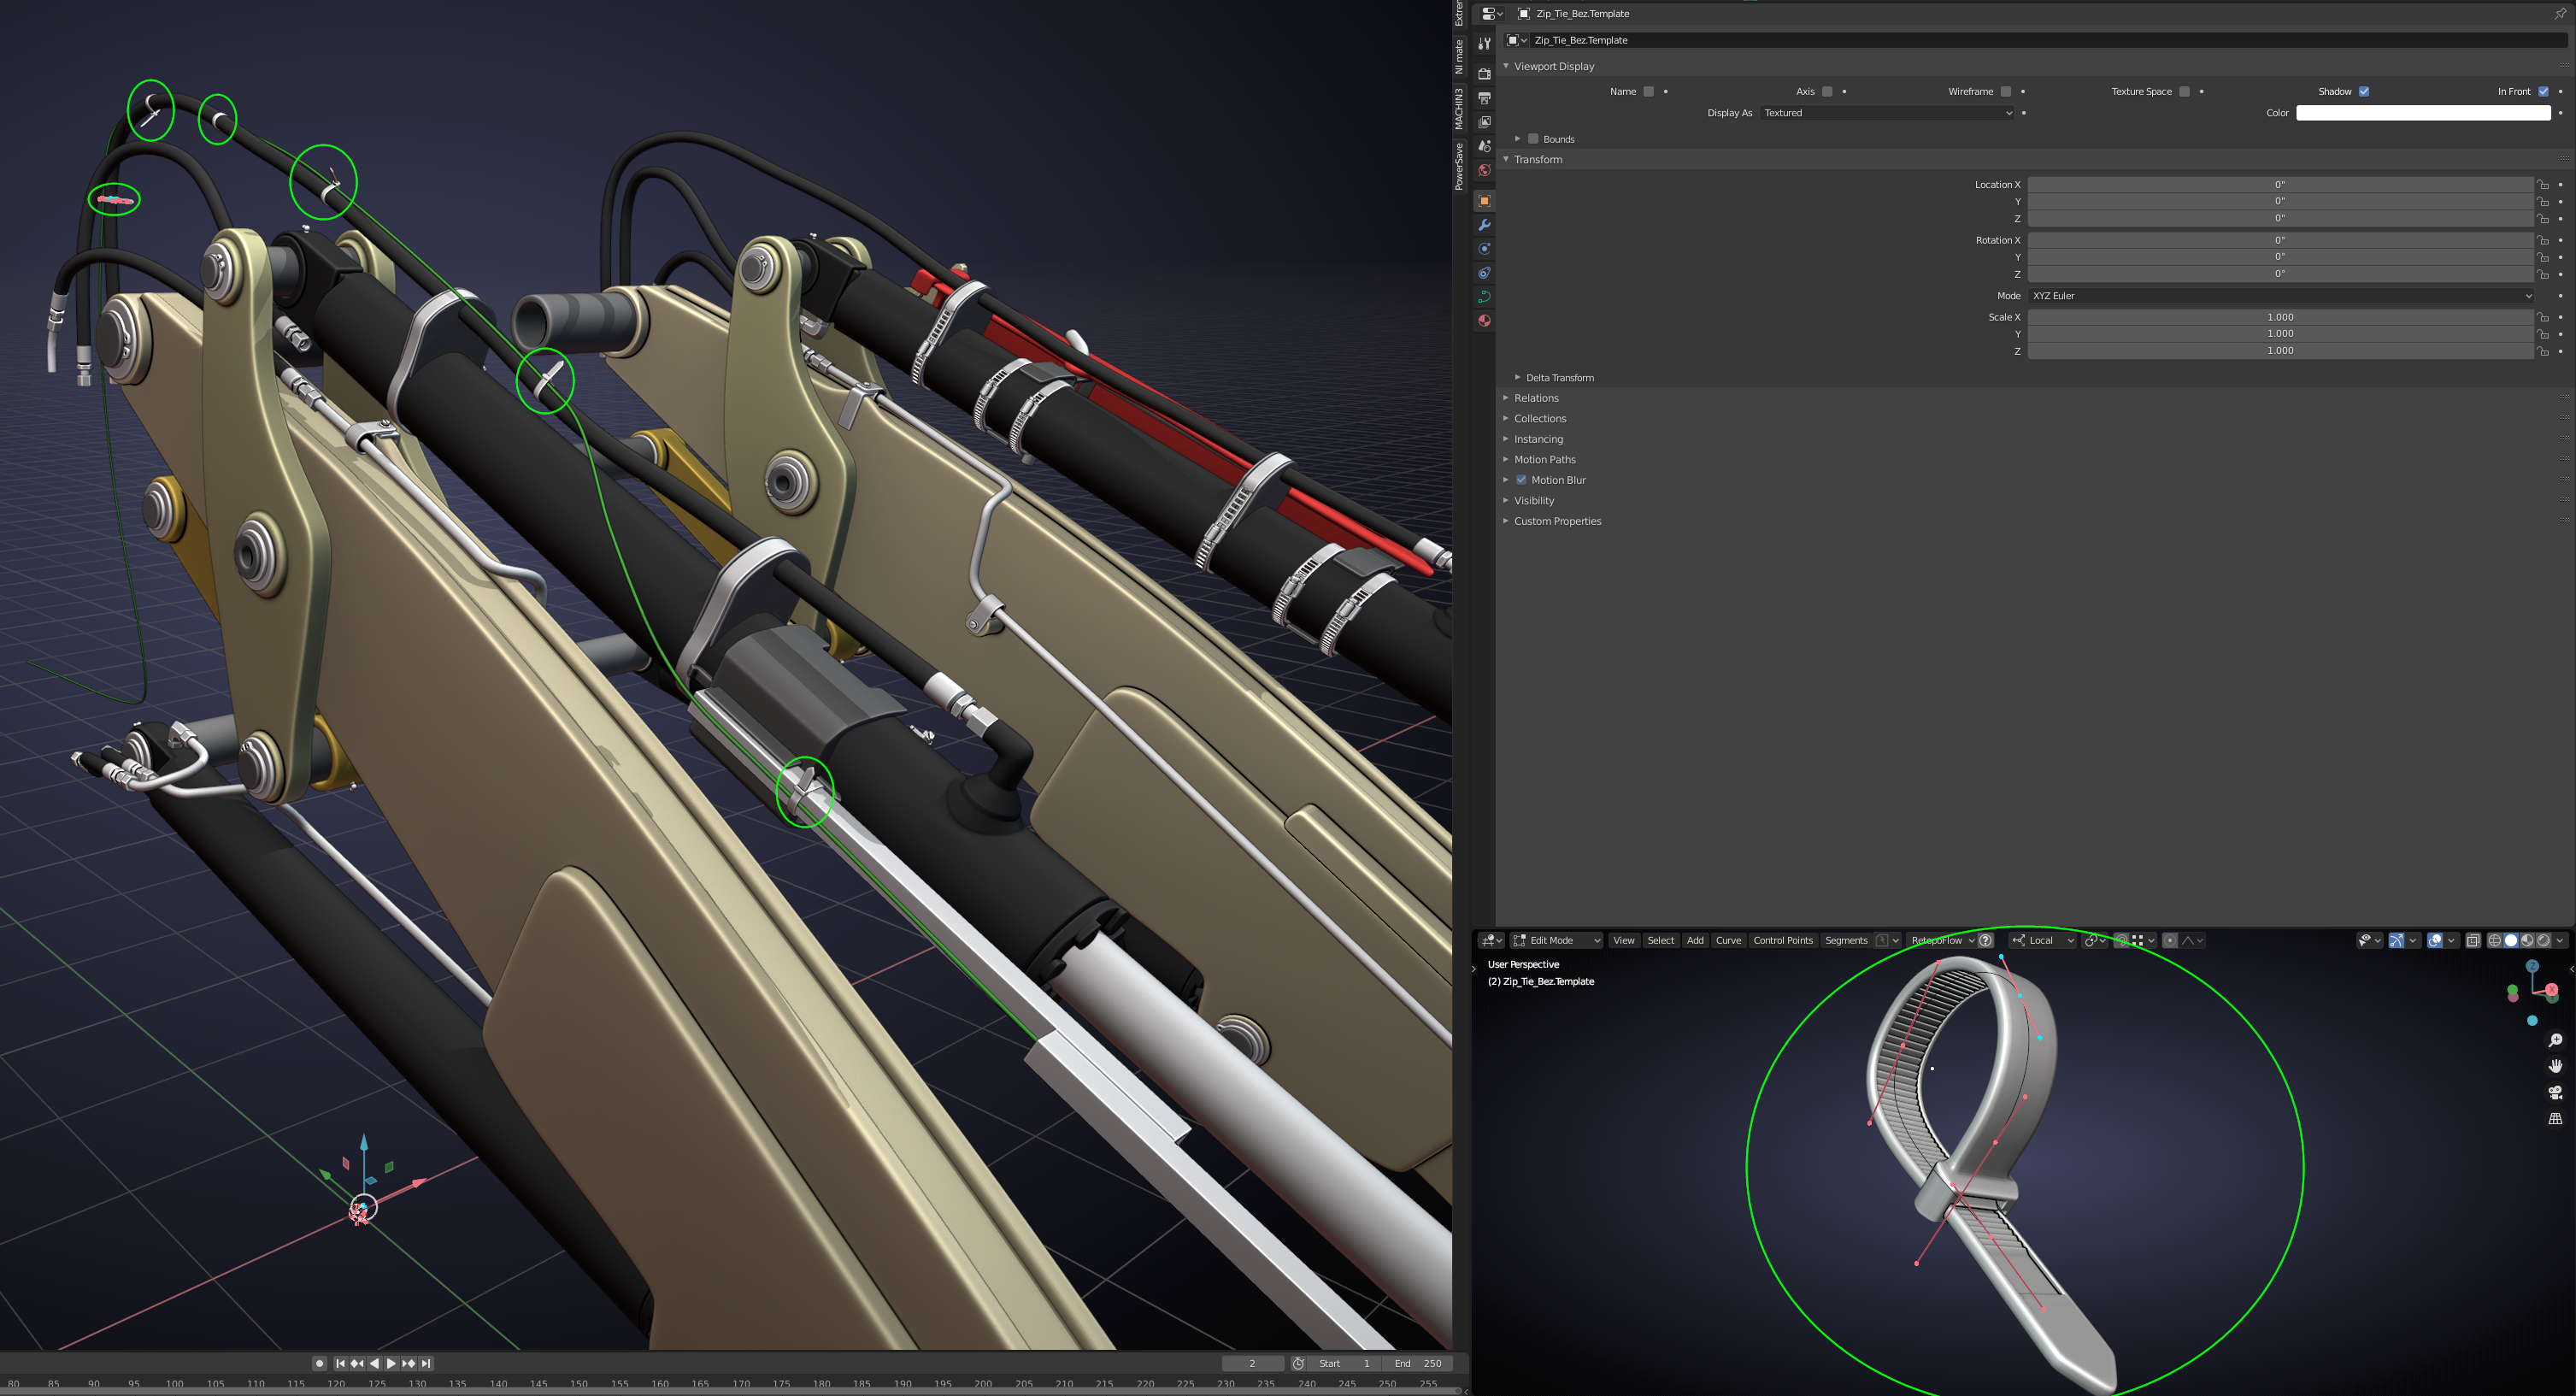Click the End frame field
This screenshot has height=1396, width=2576.
tap(1418, 1363)
